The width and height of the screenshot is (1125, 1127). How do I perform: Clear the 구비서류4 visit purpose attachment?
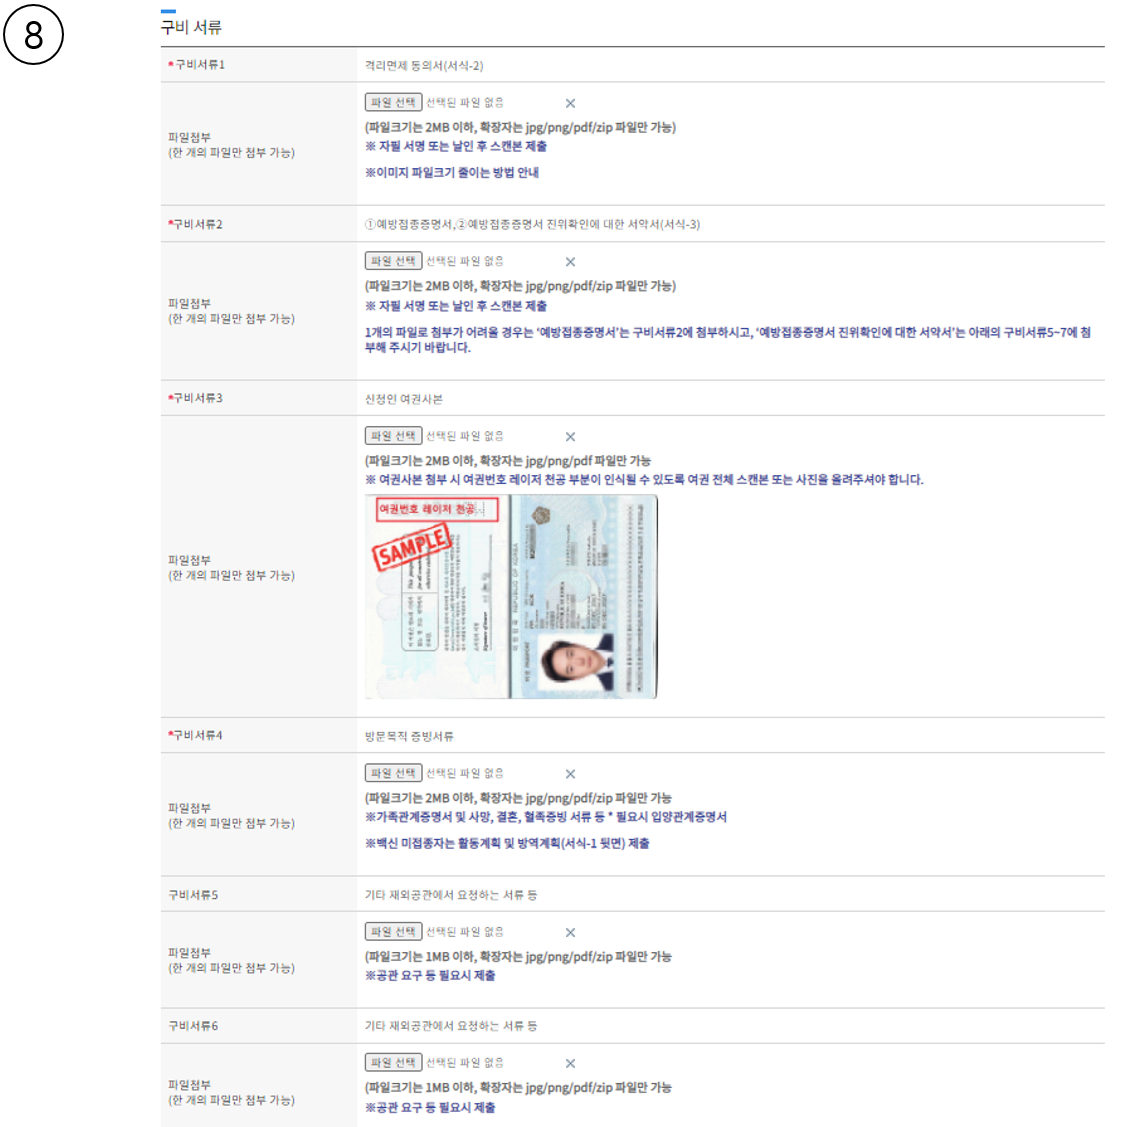570,774
